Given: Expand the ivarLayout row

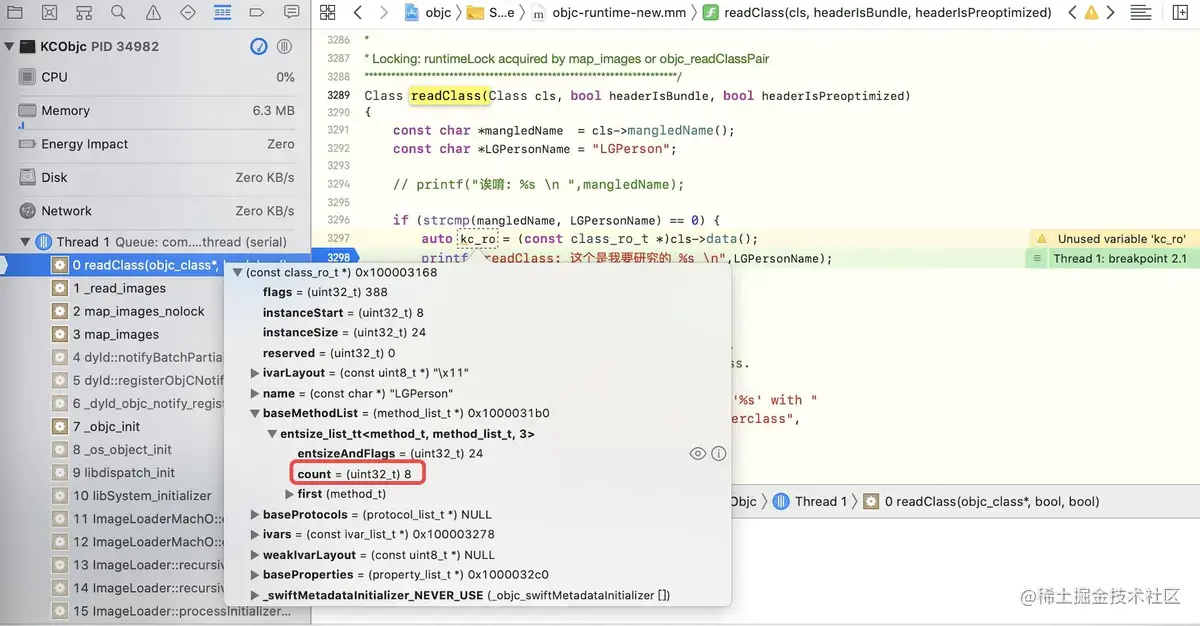Looking at the screenshot, I should pyautogui.click(x=255, y=373).
